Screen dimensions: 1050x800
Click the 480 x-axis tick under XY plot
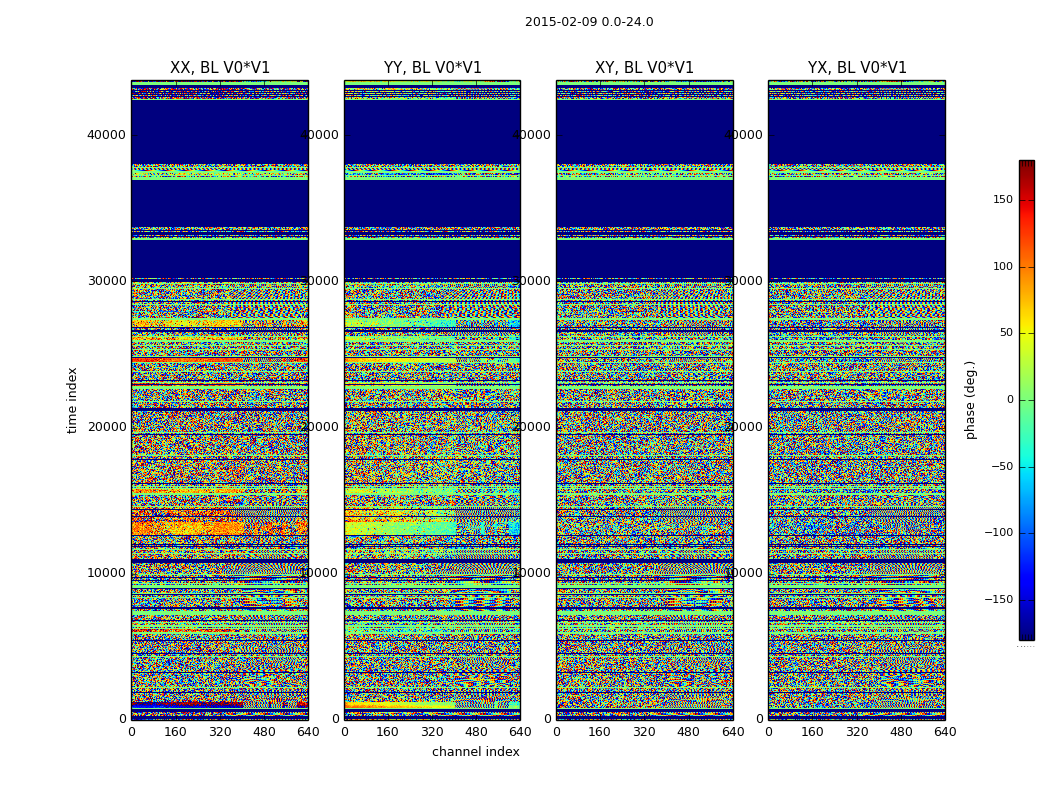coord(689,732)
